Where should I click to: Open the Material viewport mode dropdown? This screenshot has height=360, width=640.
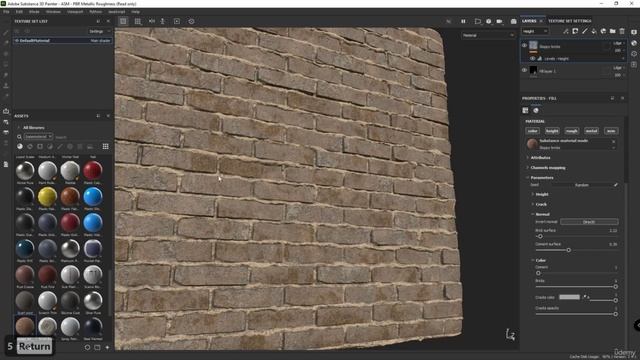tap(488, 36)
